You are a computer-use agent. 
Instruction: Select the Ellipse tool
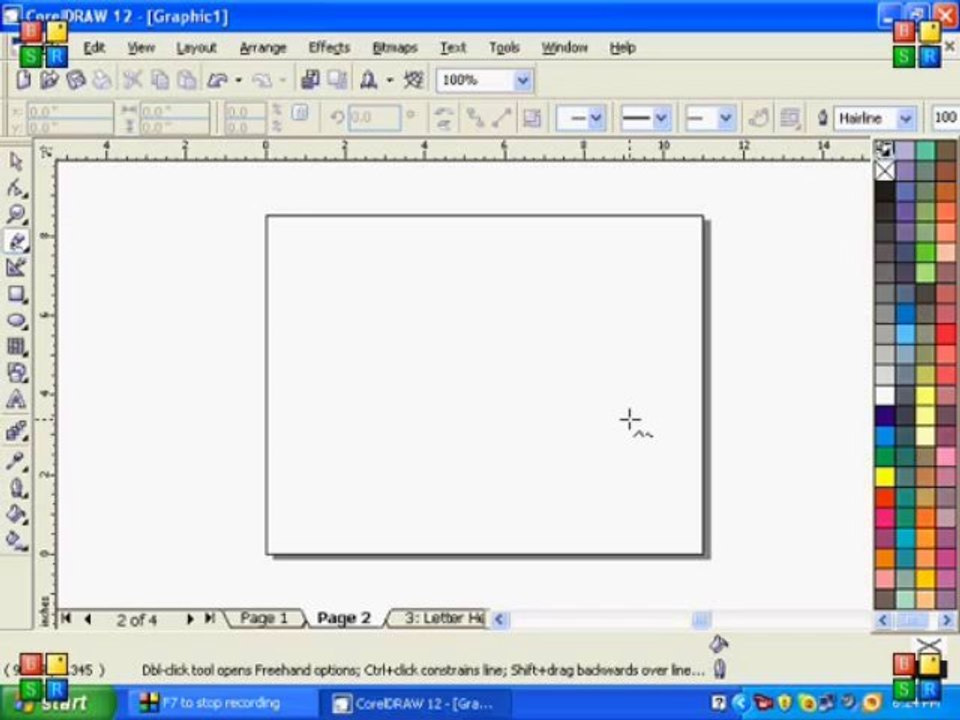point(16,320)
